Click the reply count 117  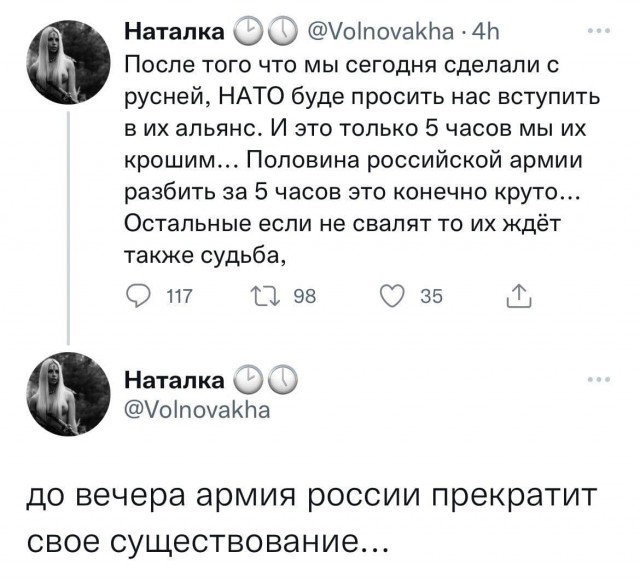click(180, 295)
